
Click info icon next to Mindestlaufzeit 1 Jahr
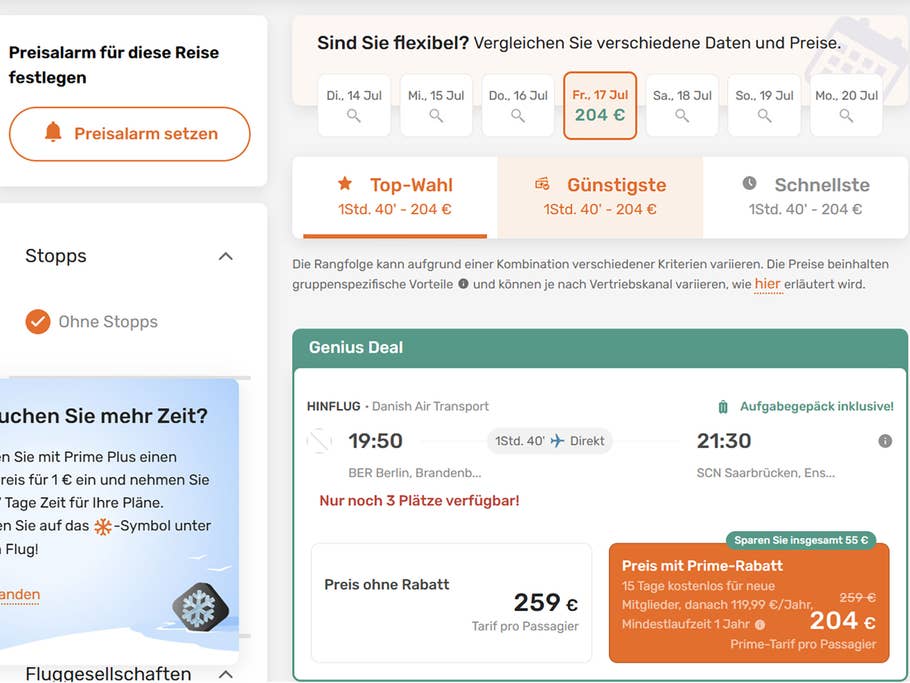pos(760,625)
